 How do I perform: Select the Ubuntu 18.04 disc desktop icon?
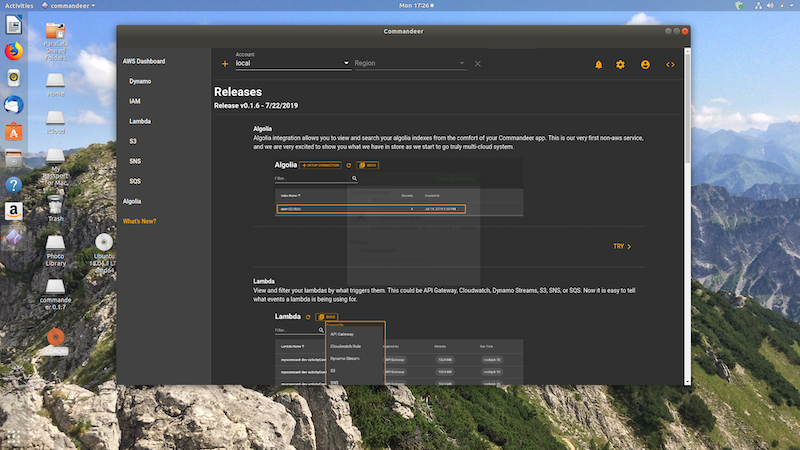[104, 254]
